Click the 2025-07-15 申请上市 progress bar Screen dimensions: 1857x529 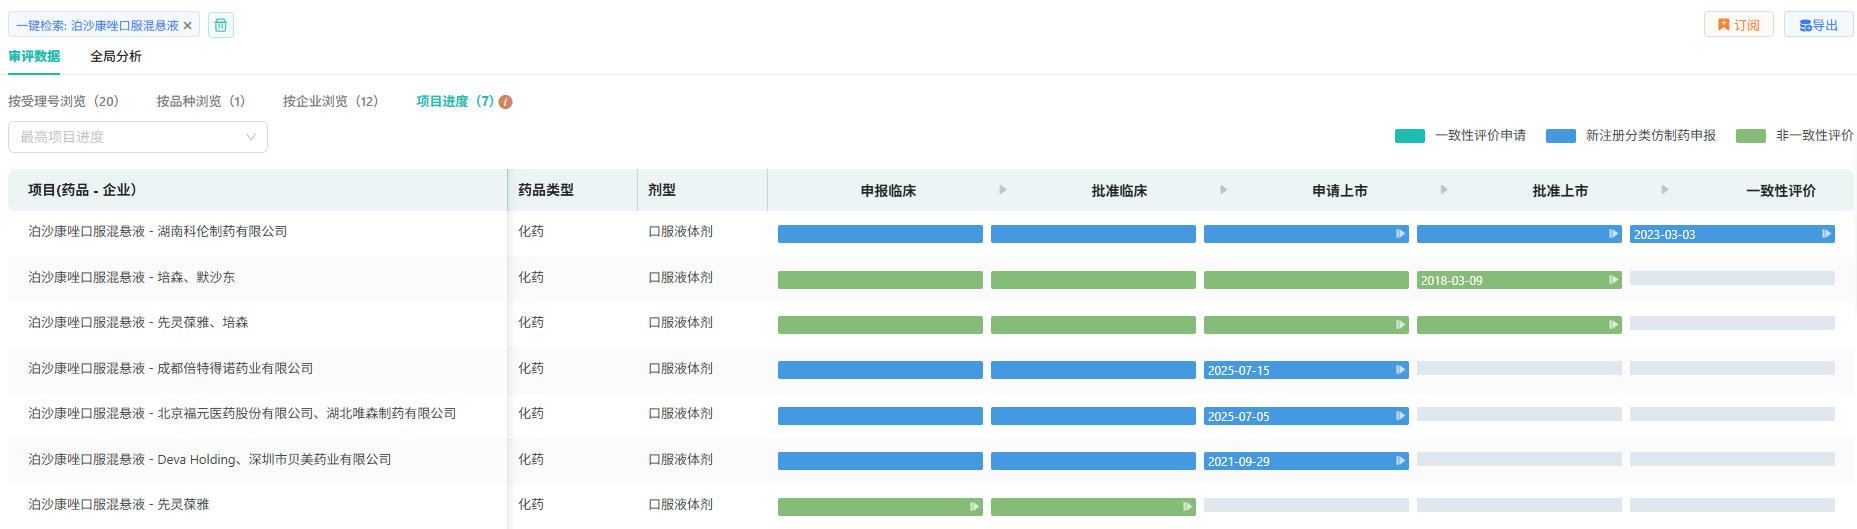(x=1305, y=370)
